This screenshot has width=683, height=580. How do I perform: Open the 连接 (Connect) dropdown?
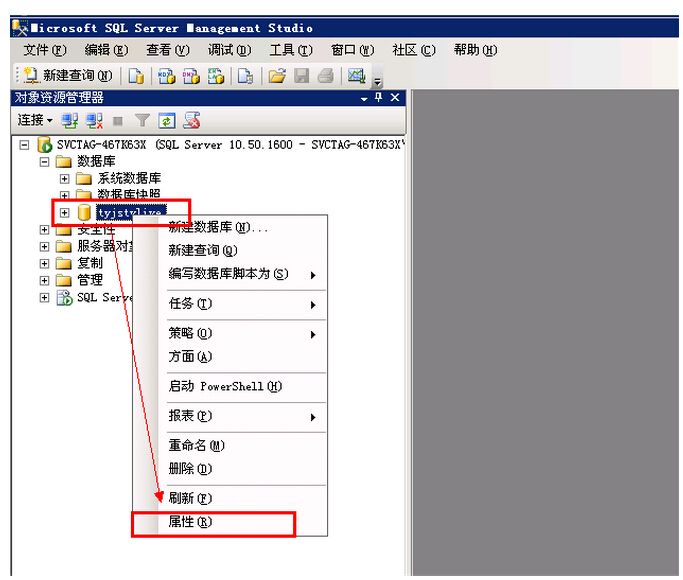(x=34, y=120)
